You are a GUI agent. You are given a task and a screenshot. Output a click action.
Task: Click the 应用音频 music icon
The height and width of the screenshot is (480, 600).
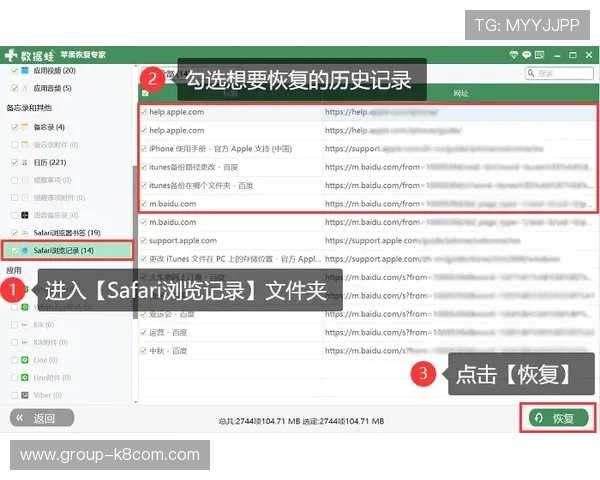[25, 88]
